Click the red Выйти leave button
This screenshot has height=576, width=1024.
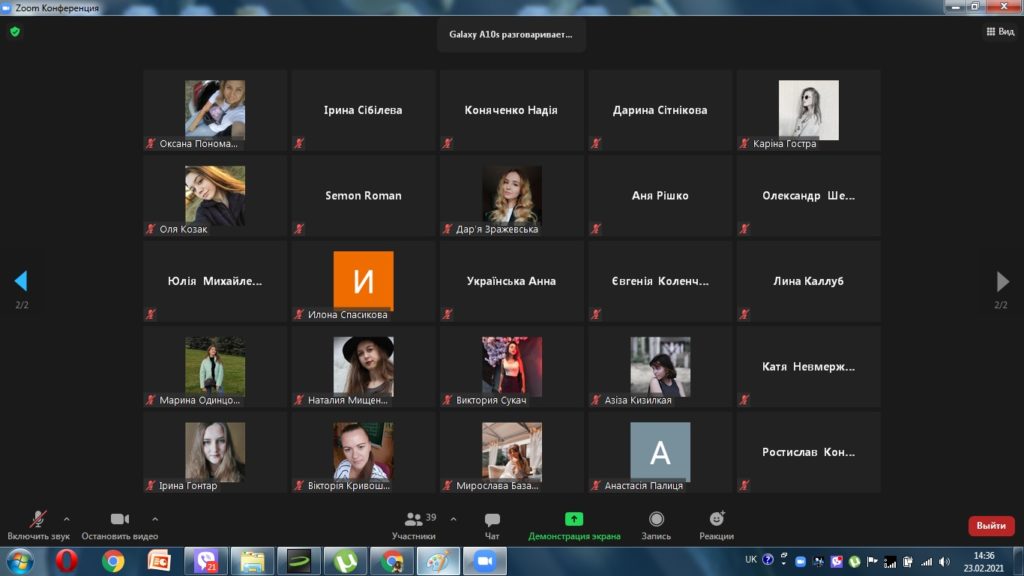(990, 526)
